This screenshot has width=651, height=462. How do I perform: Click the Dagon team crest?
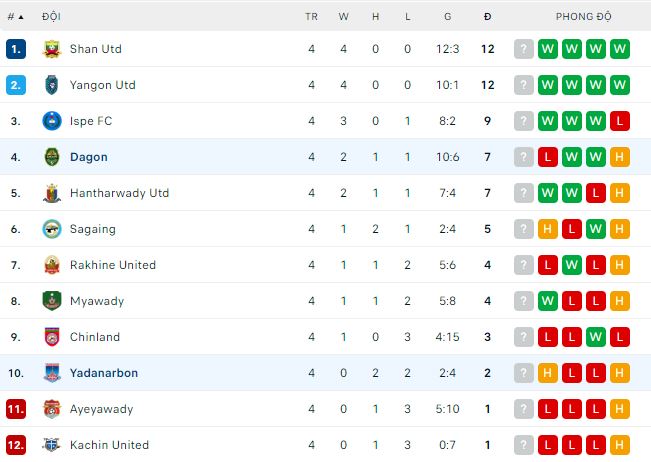click(52, 157)
